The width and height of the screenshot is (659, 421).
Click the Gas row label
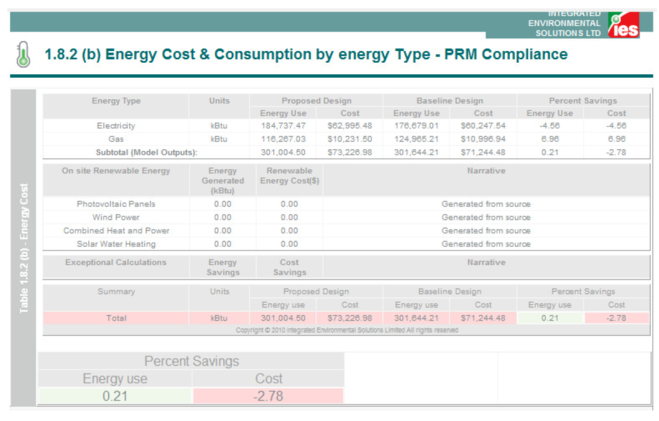(116, 139)
